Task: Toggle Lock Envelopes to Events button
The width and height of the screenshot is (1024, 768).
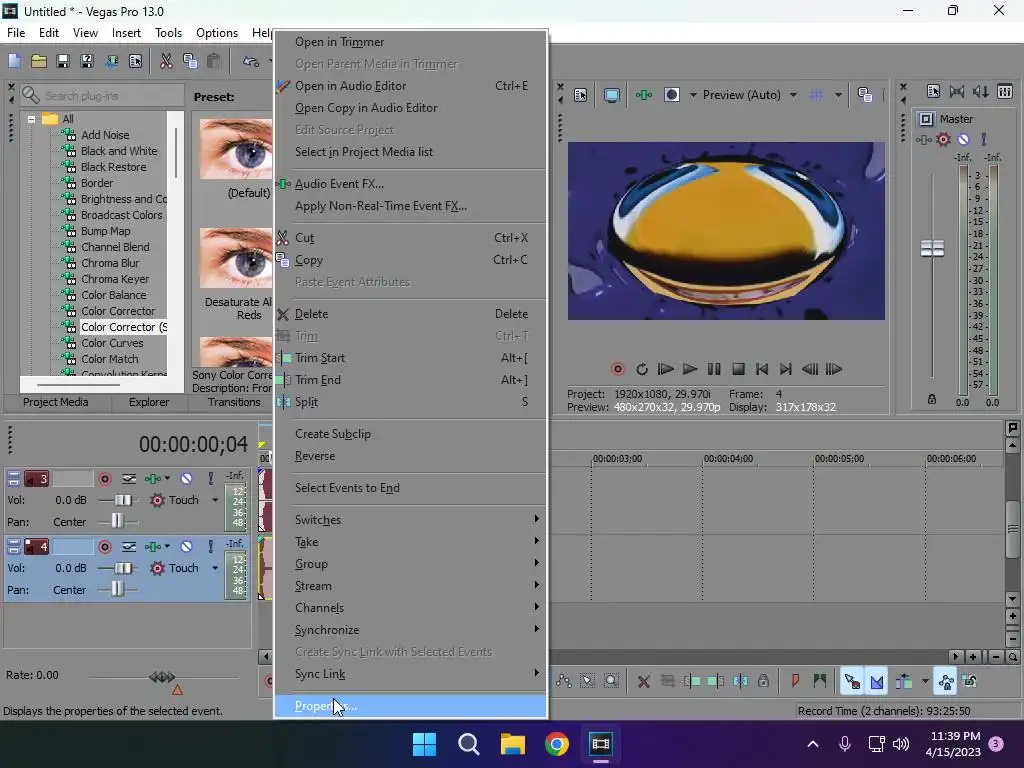Action: [946, 681]
